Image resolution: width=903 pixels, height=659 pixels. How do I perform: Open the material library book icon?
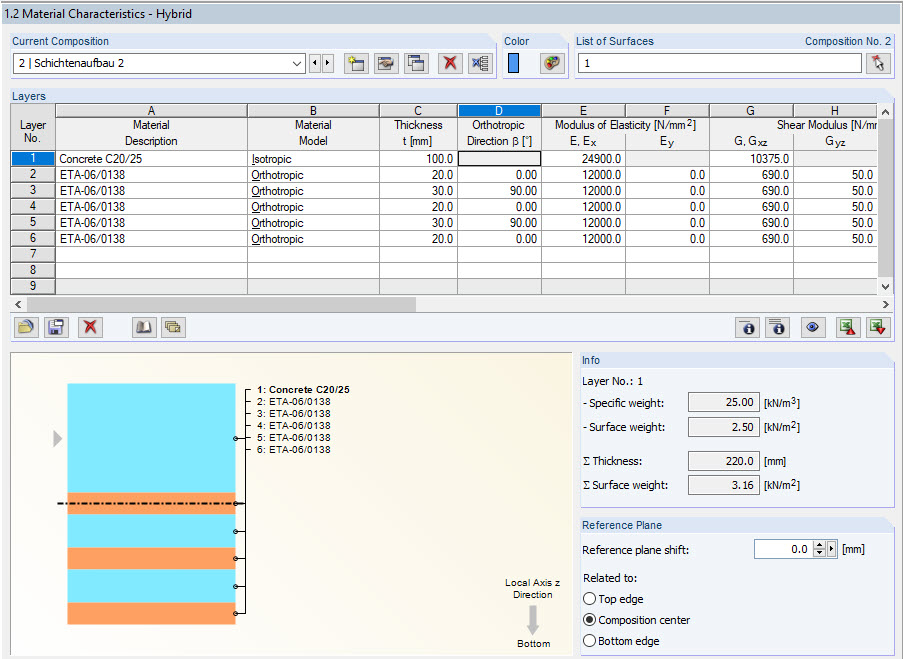(143, 327)
